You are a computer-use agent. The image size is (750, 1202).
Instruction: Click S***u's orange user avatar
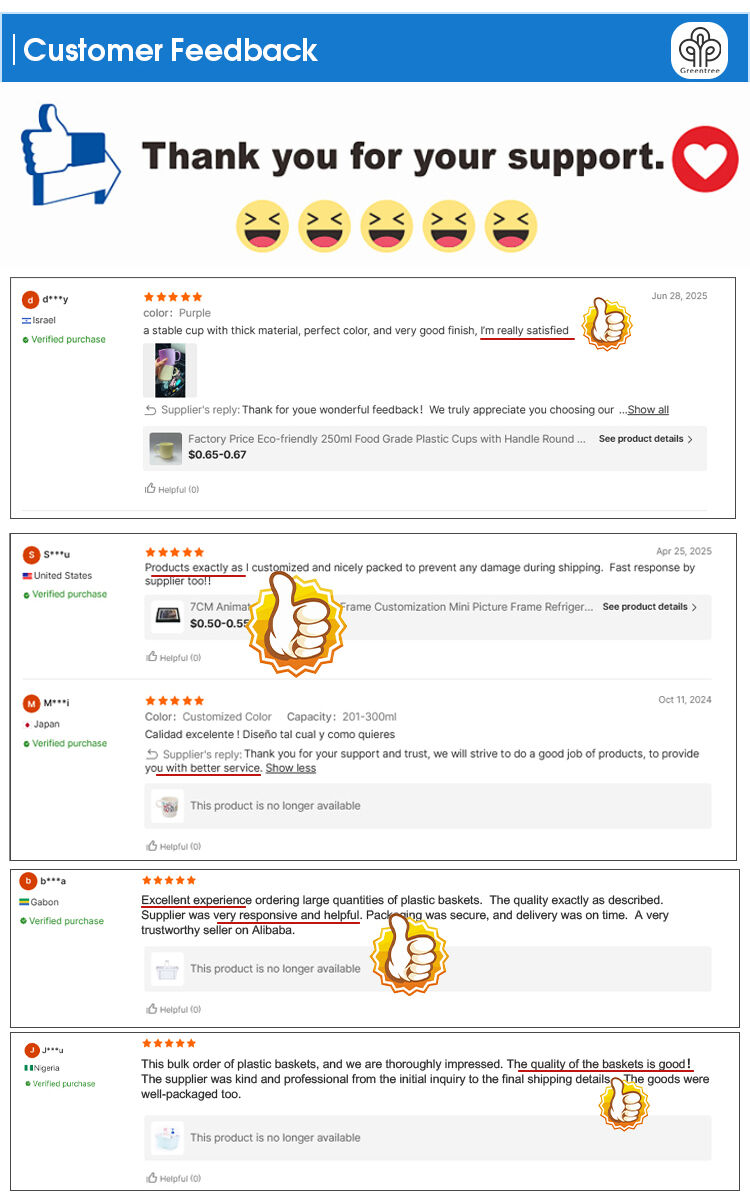(x=31, y=555)
